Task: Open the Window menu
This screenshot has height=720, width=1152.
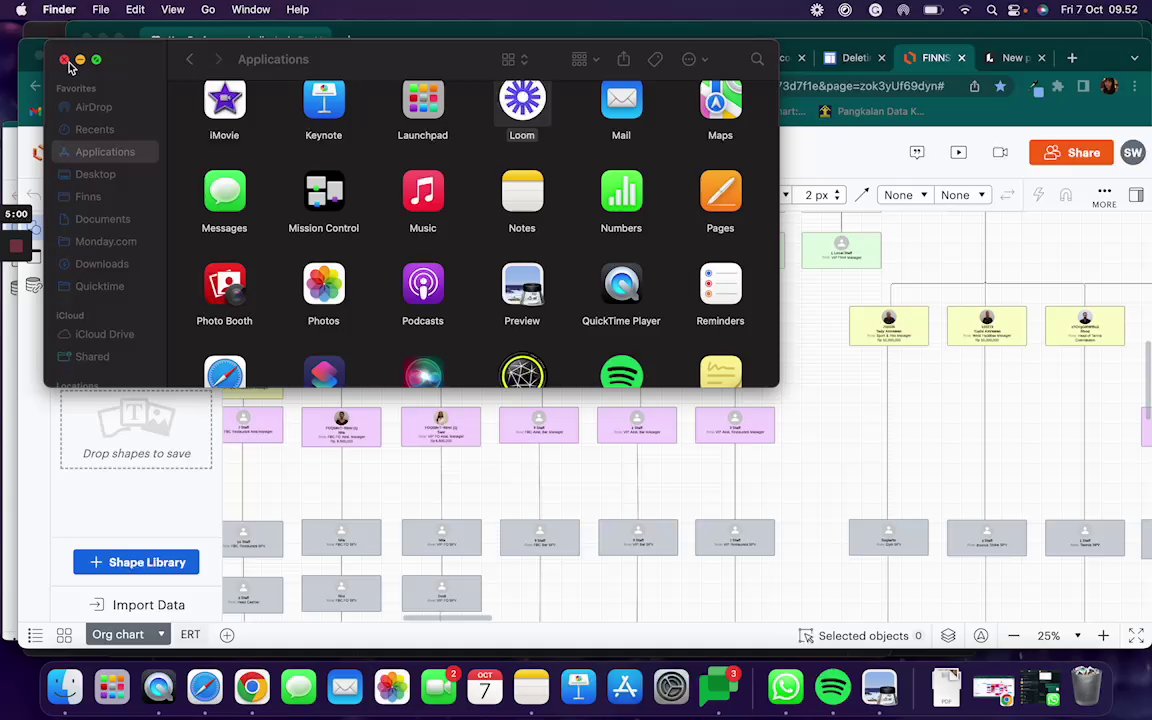Action: click(x=251, y=10)
